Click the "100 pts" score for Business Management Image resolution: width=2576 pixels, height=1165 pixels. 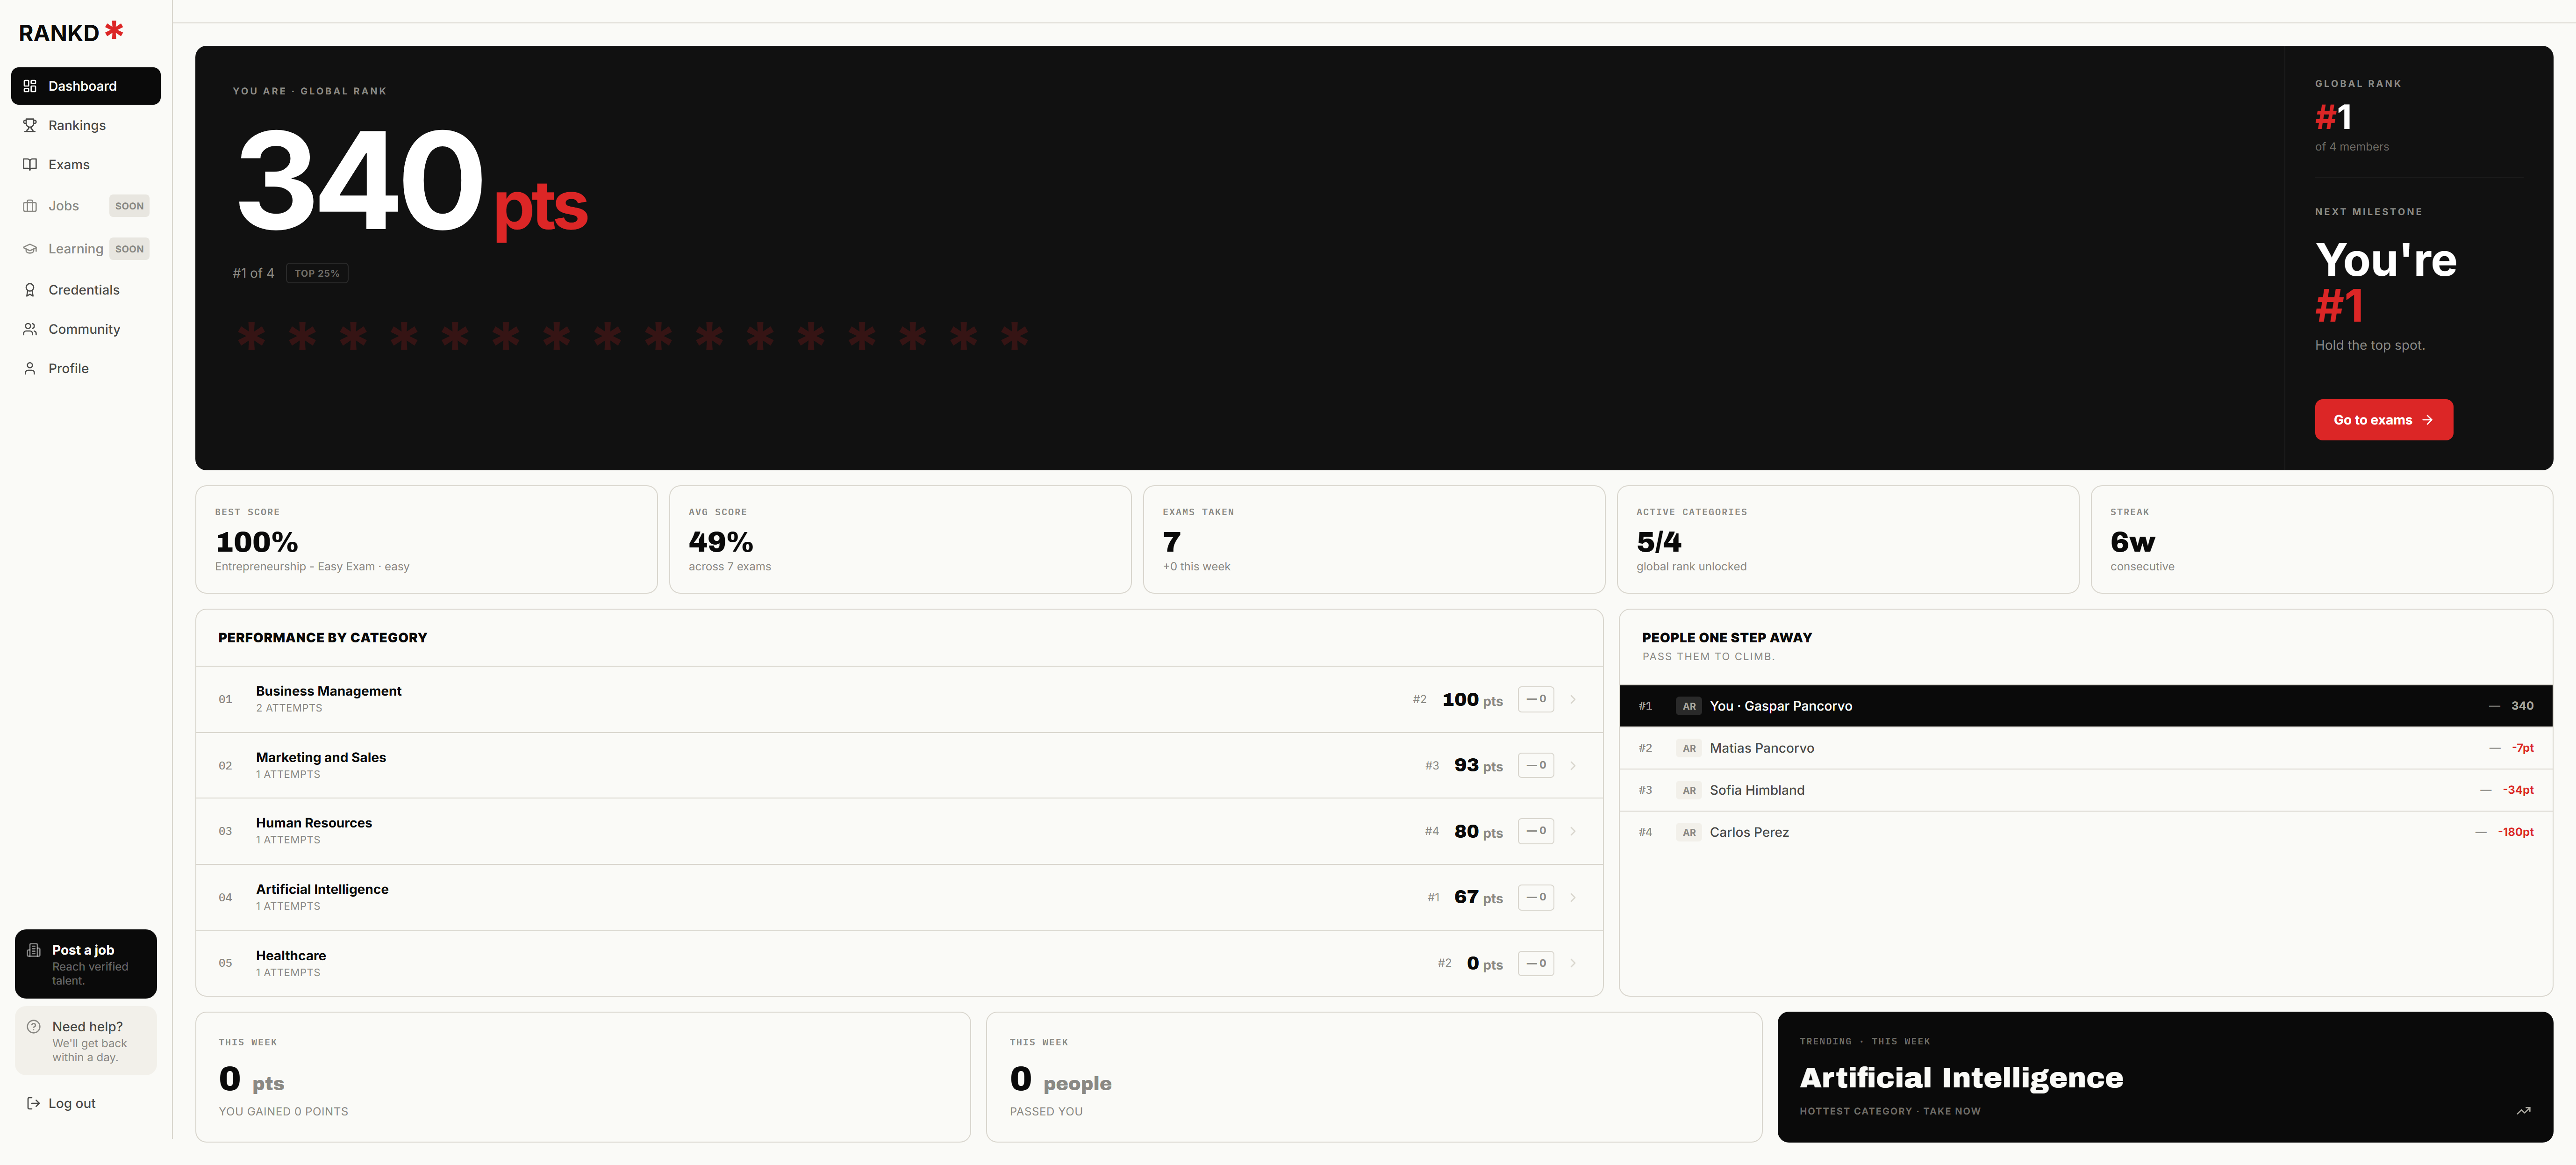coord(1472,700)
